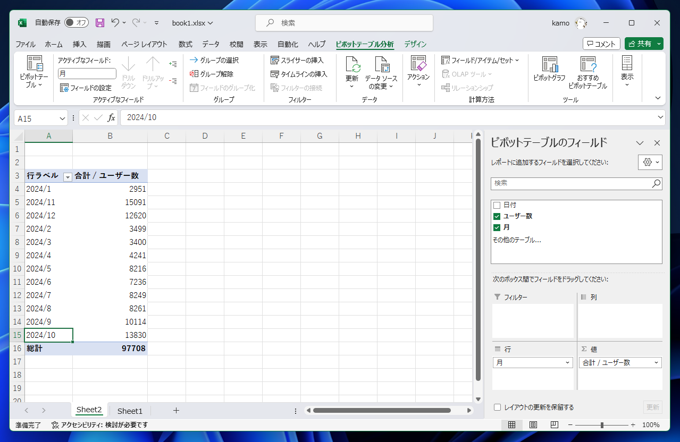Click the Insert Slicer icon
The width and height of the screenshot is (680, 442).
(275, 61)
